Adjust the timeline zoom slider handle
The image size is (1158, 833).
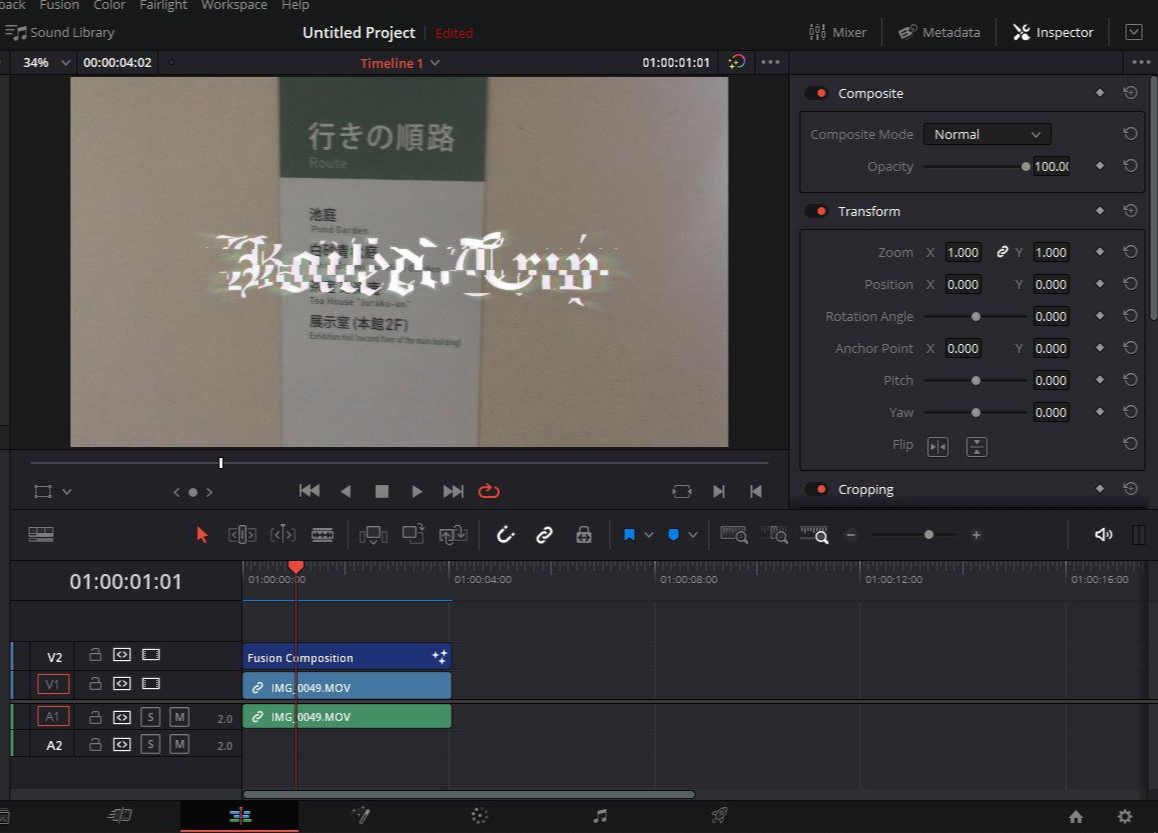(929, 535)
